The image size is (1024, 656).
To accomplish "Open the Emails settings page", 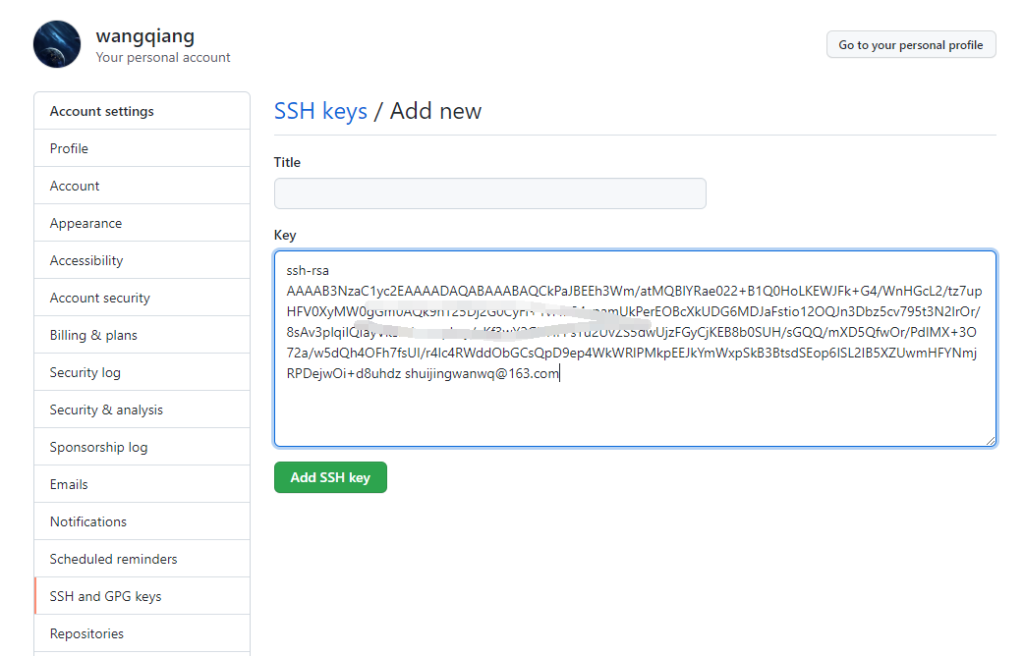I will [67, 484].
